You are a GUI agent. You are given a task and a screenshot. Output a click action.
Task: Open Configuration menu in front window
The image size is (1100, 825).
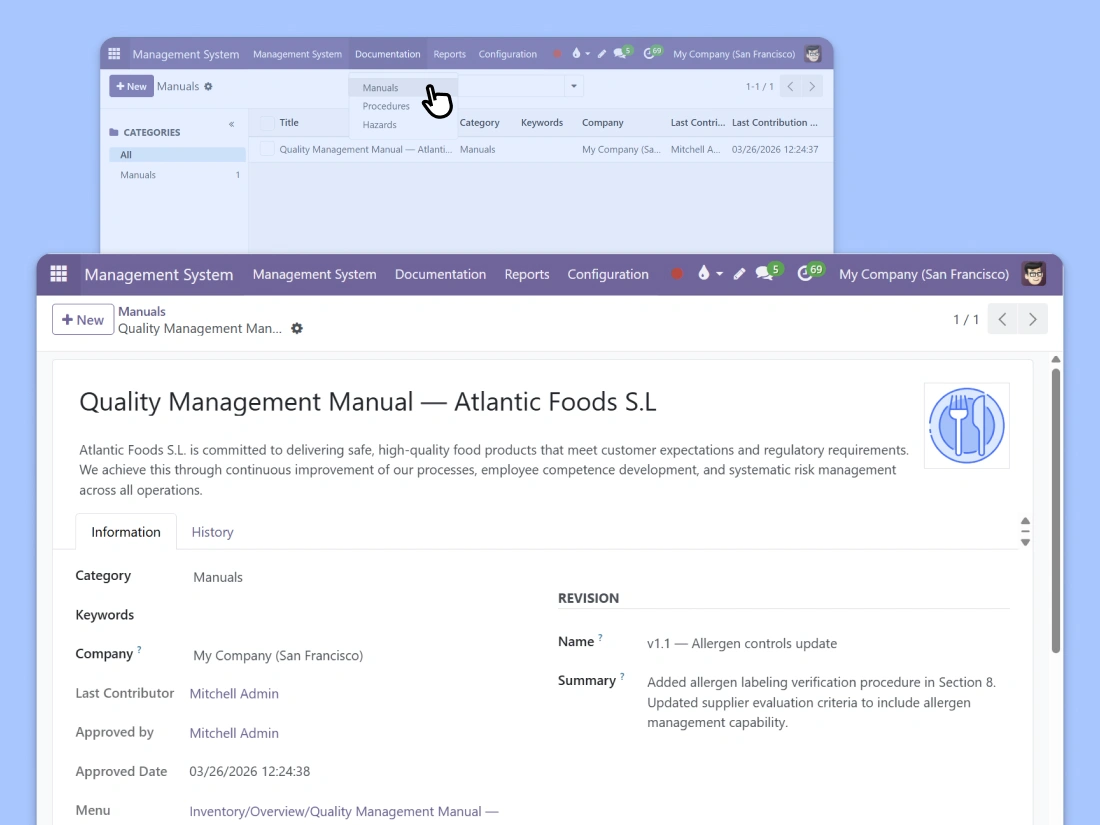click(x=608, y=274)
